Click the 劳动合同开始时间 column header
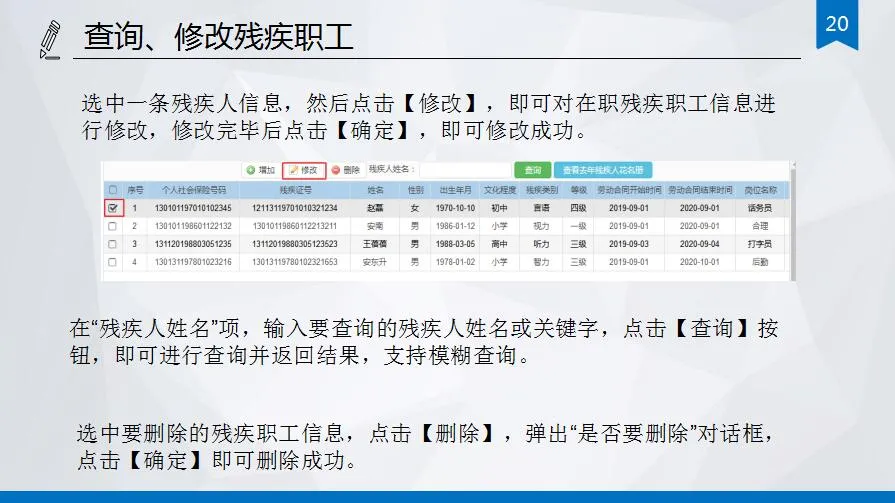The image size is (895, 503). coord(629,189)
